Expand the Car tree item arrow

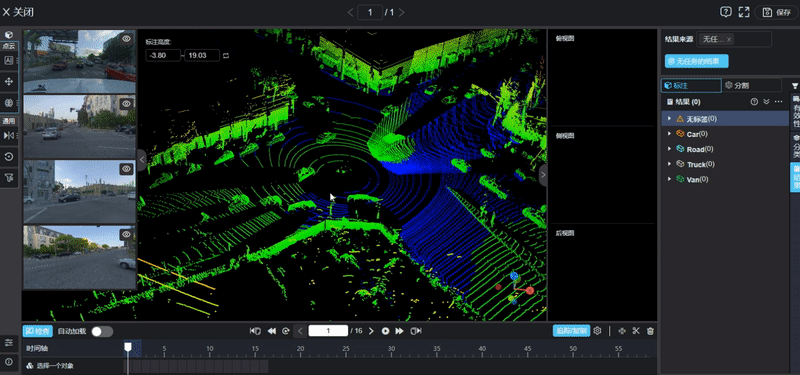[669, 134]
